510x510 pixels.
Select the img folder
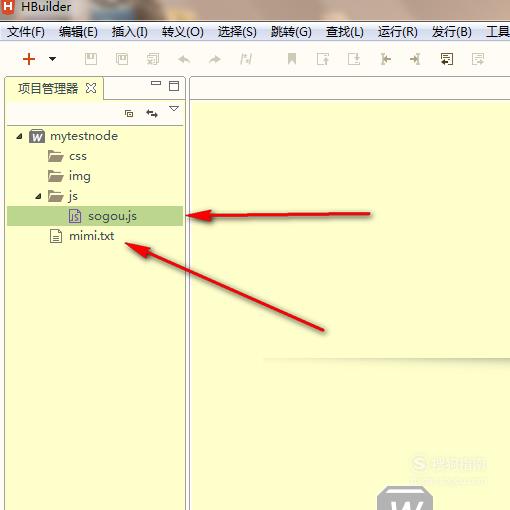[x=80, y=176]
